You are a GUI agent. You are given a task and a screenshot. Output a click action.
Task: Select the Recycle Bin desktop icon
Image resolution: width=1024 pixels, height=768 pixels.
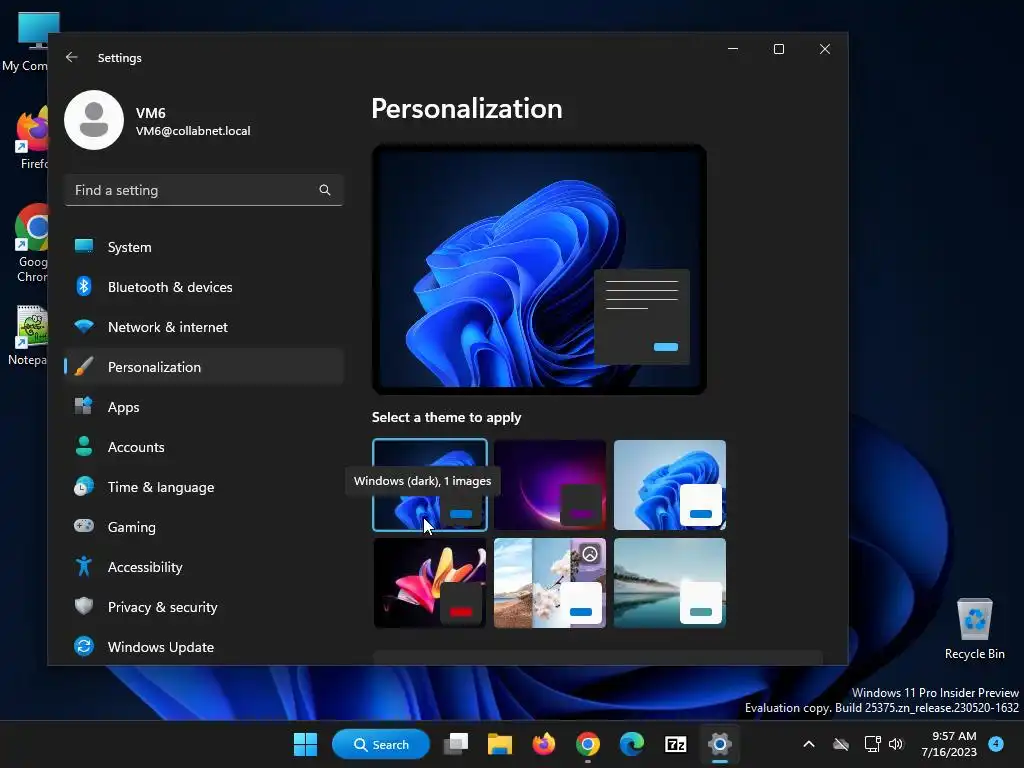click(974, 628)
